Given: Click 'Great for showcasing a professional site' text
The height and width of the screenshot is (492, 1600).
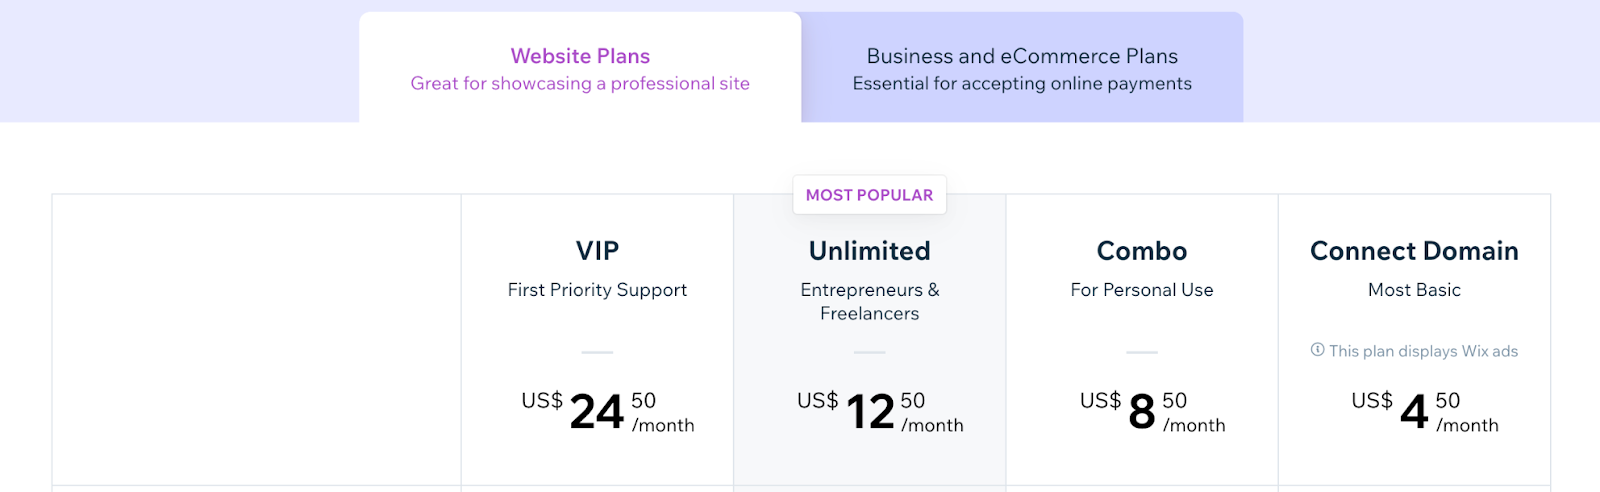Looking at the screenshot, I should [x=580, y=84].
